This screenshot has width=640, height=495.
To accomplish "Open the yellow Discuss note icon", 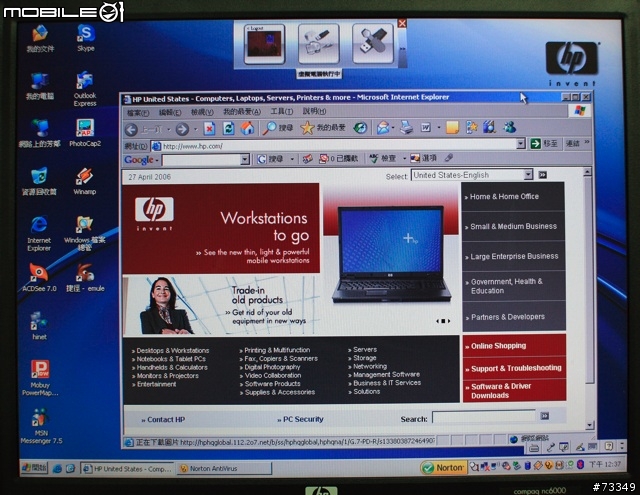I will [452, 127].
